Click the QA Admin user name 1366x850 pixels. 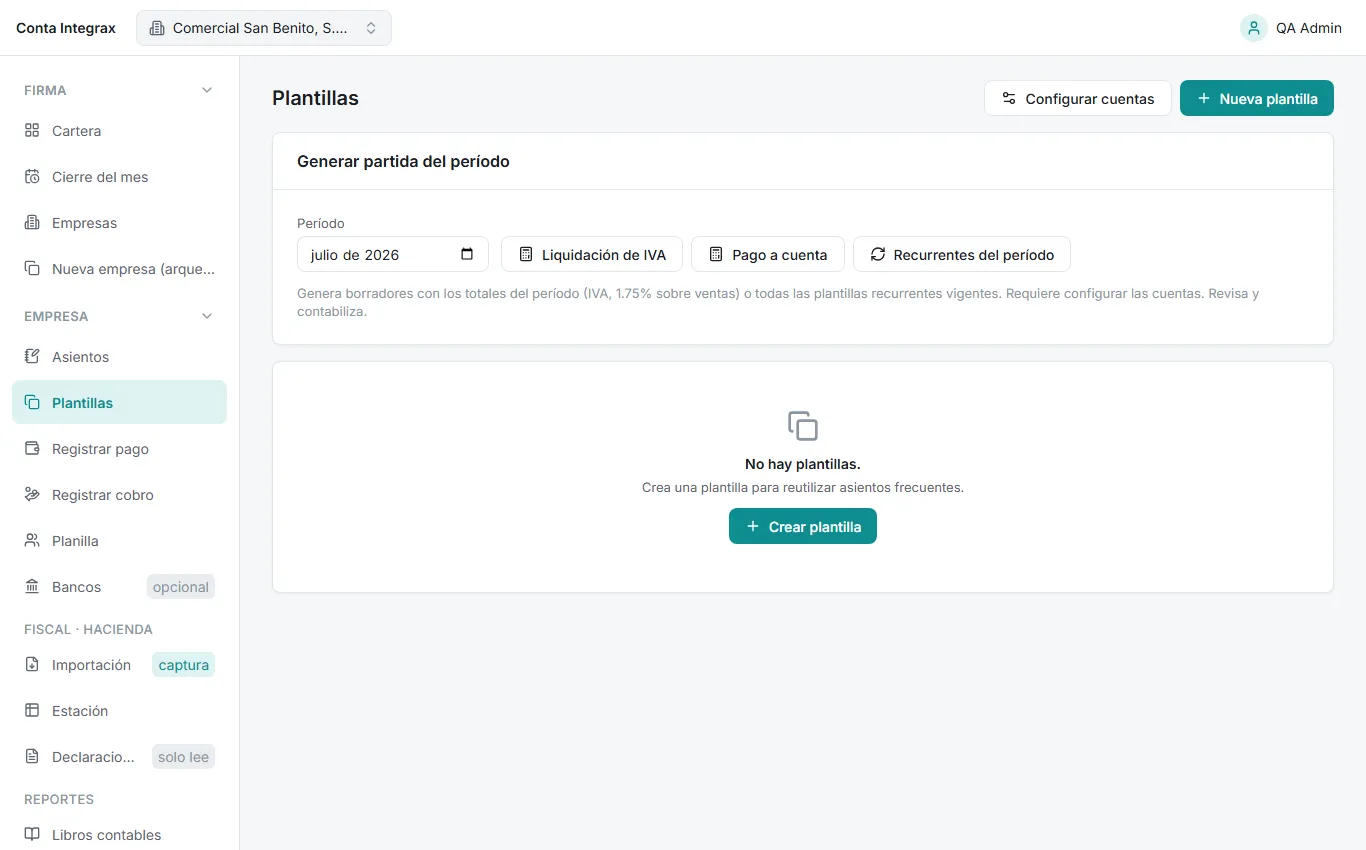pyautogui.click(x=1309, y=28)
